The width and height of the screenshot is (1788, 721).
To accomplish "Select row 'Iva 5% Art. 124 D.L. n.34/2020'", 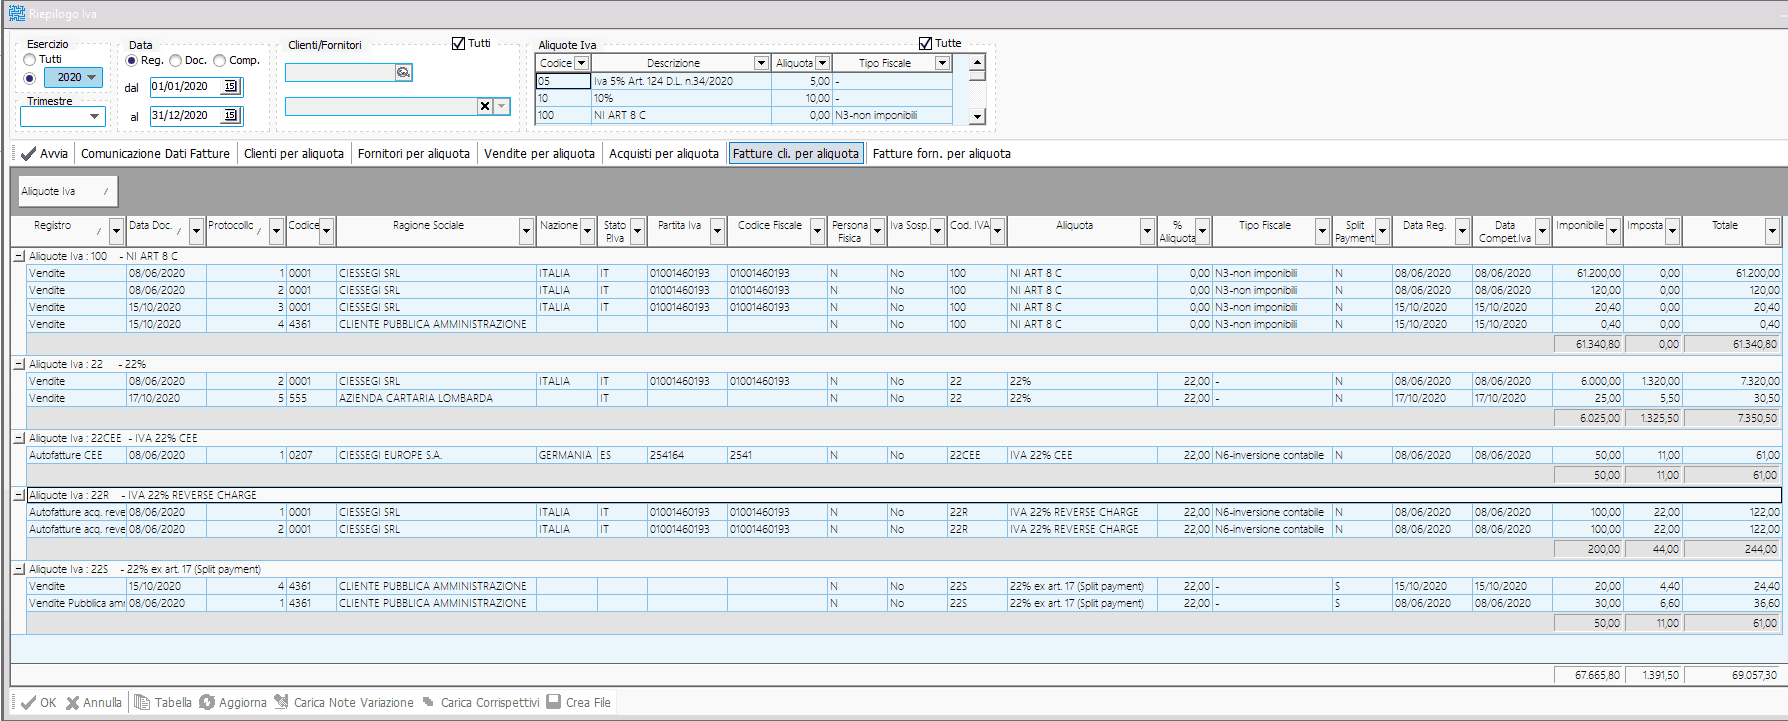I will point(744,81).
